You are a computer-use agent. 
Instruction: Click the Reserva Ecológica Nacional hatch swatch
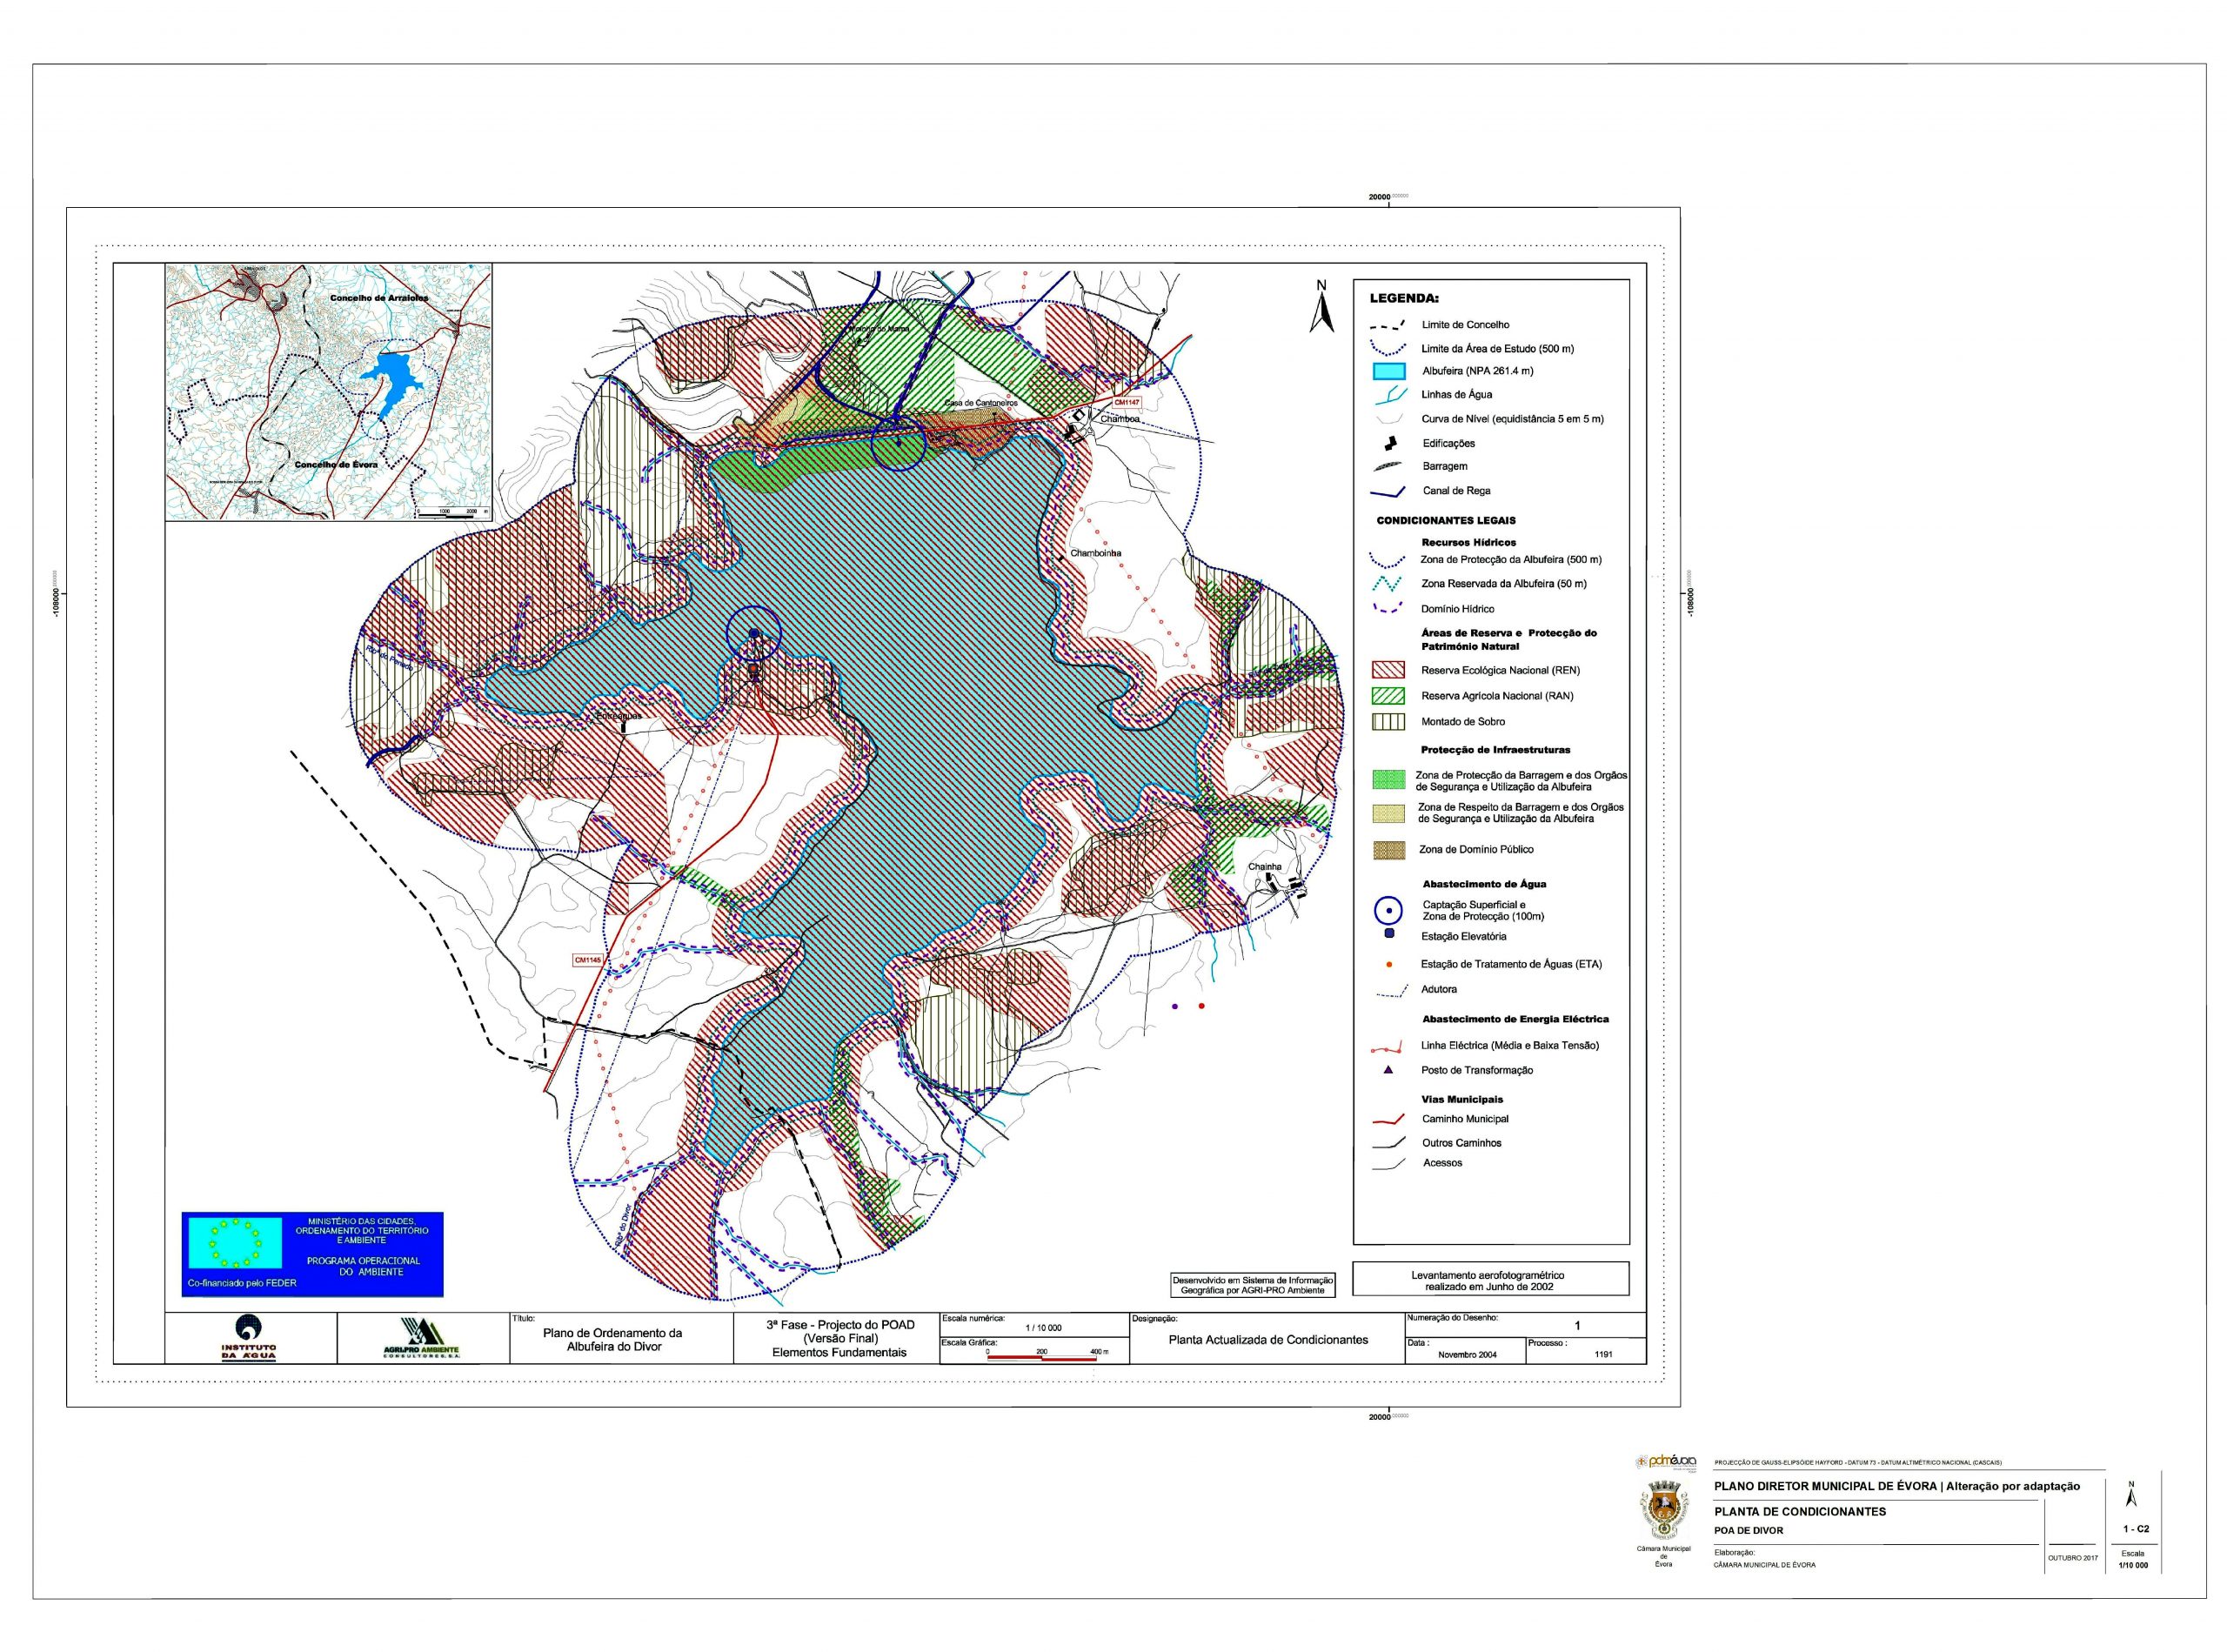pyautogui.click(x=1389, y=670)
